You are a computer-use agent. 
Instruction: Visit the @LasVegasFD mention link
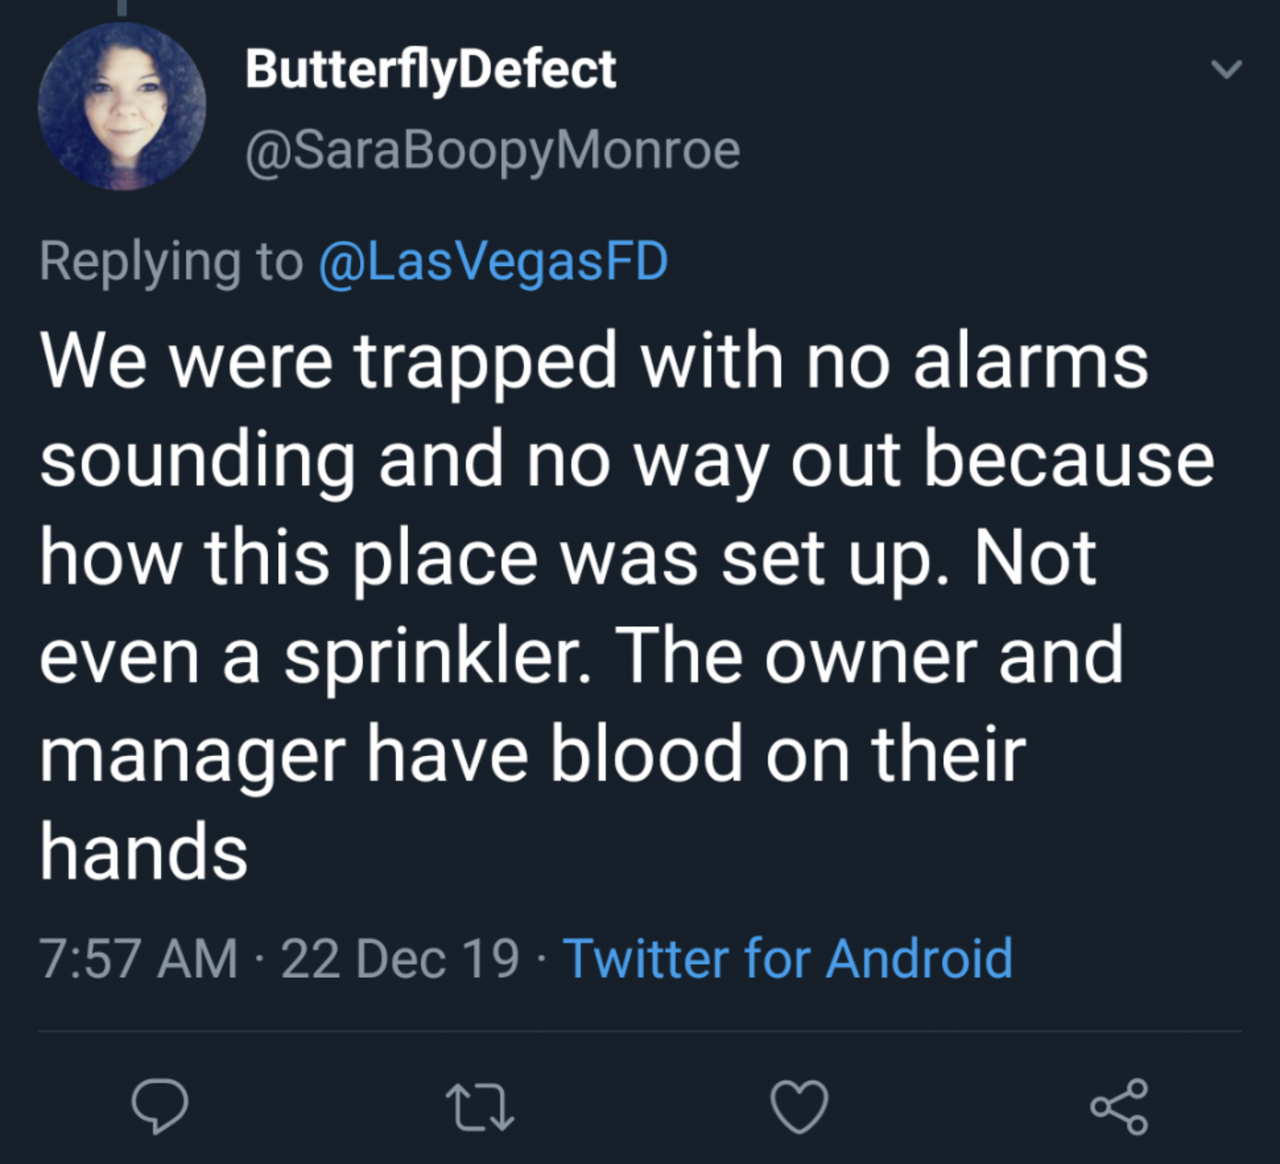point(493,262)
